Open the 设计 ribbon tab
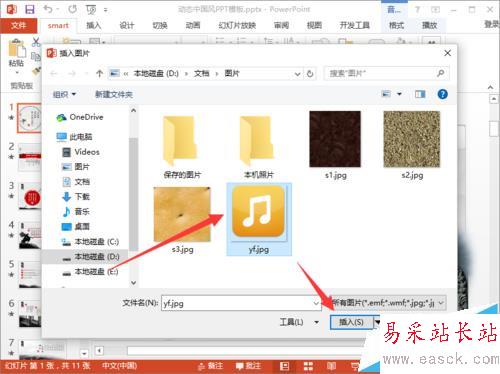Image resolution: width=500 pixels, height=374 pixels. (x=127, y=26)
